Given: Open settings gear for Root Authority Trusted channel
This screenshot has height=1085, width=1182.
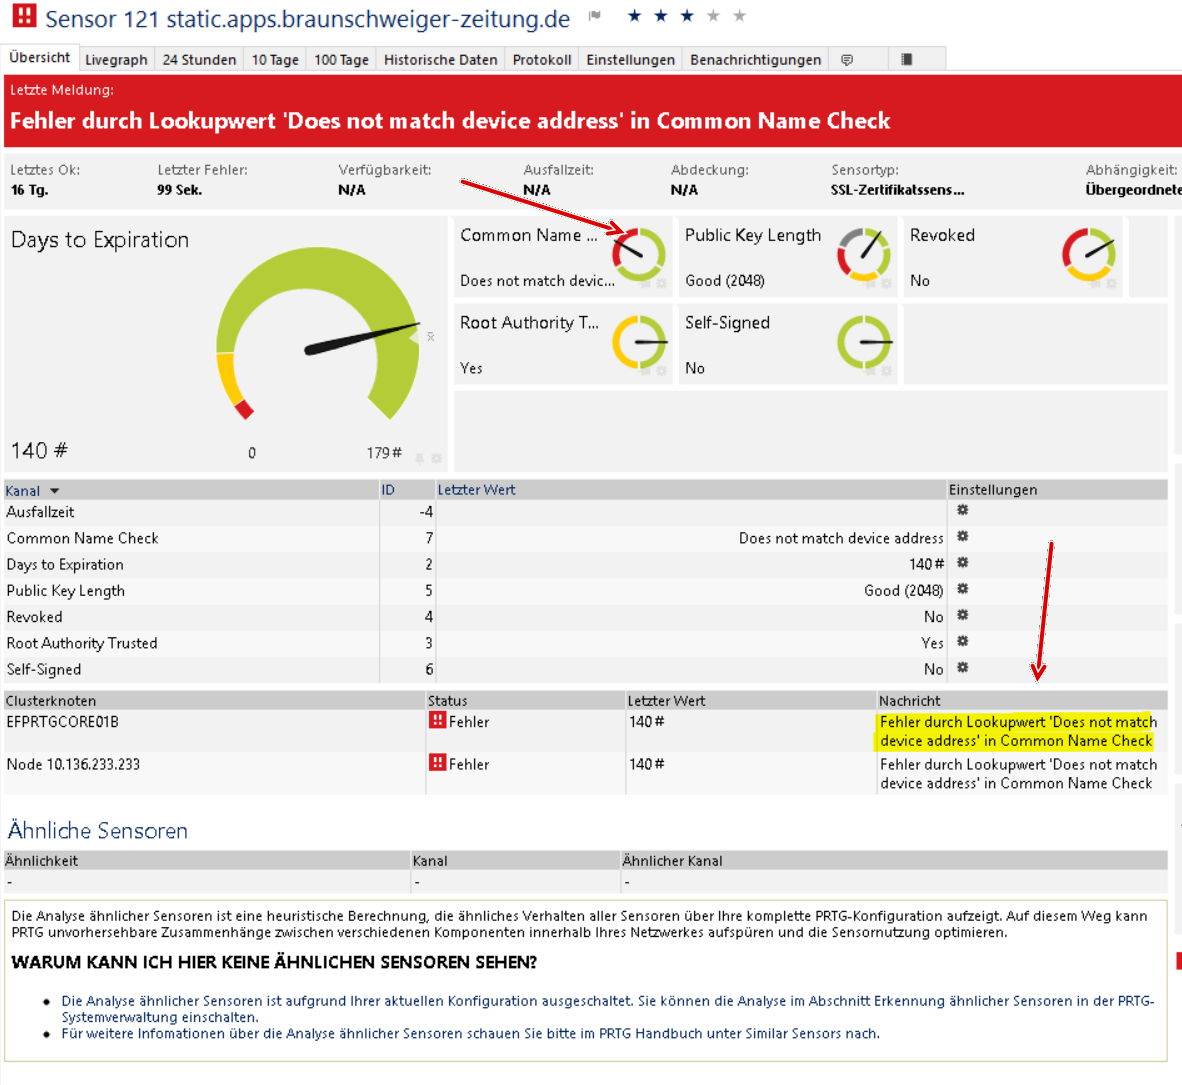Looking at the screenshot, I should coord(963,642).
